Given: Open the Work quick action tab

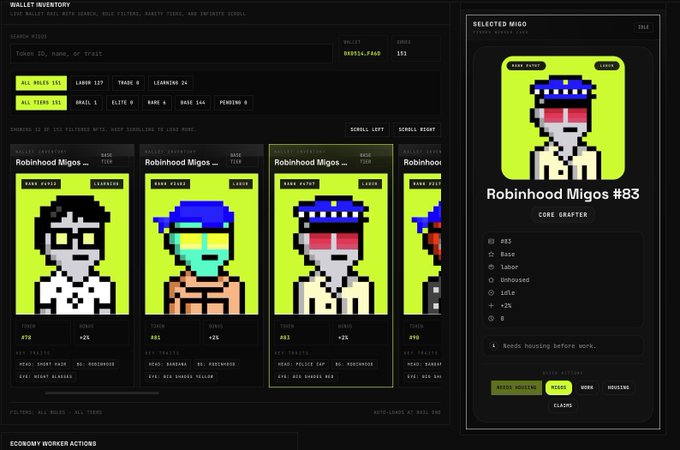Looking at the screenshot, I should pyautogui.click(x=587, y=388).
